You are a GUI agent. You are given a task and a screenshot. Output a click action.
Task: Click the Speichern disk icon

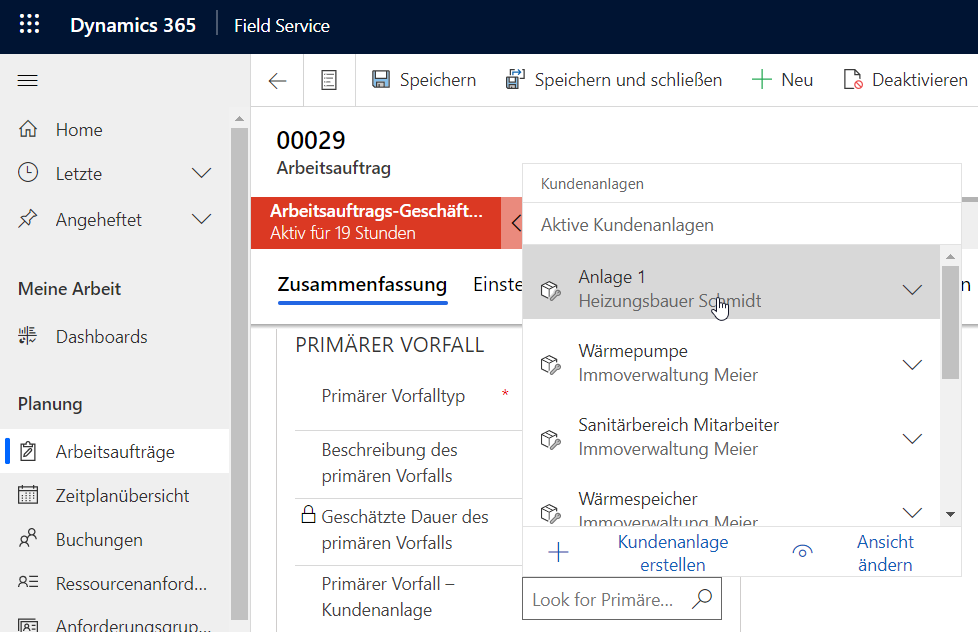click(x=381, y=80)
